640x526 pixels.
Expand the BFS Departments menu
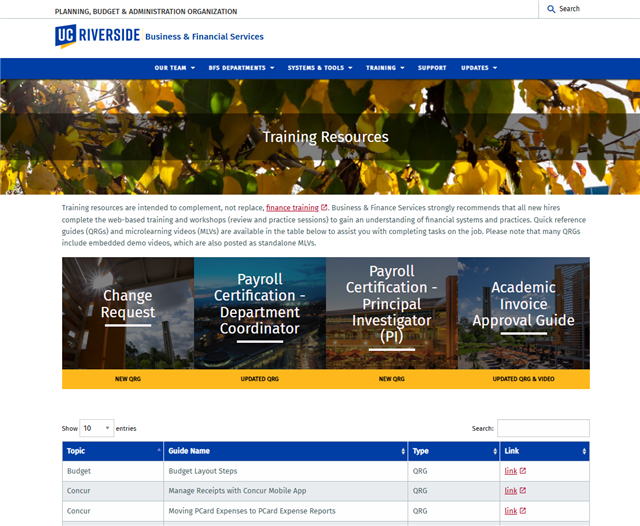[242, 68]
